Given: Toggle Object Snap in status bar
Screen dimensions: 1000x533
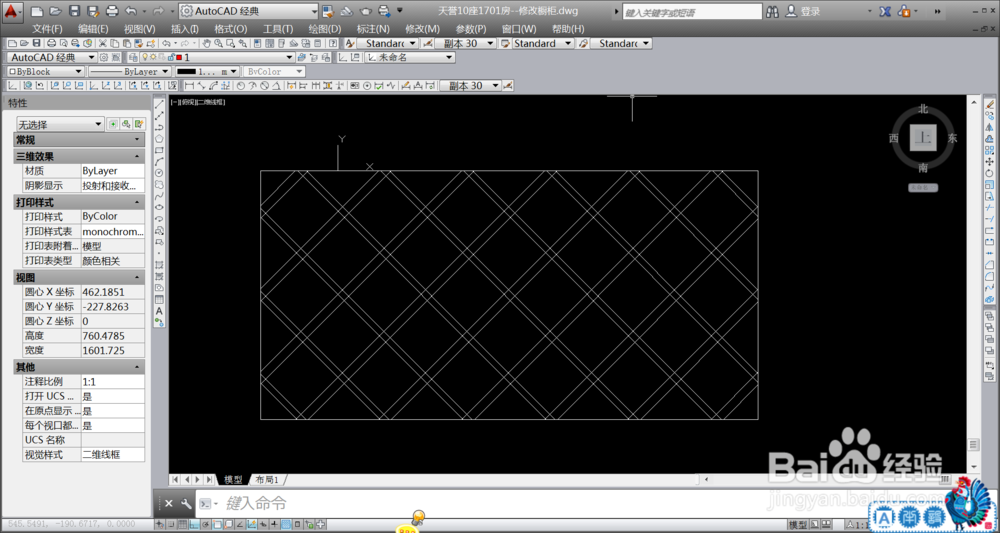Looking at the screenshot, I should [217, 525].
